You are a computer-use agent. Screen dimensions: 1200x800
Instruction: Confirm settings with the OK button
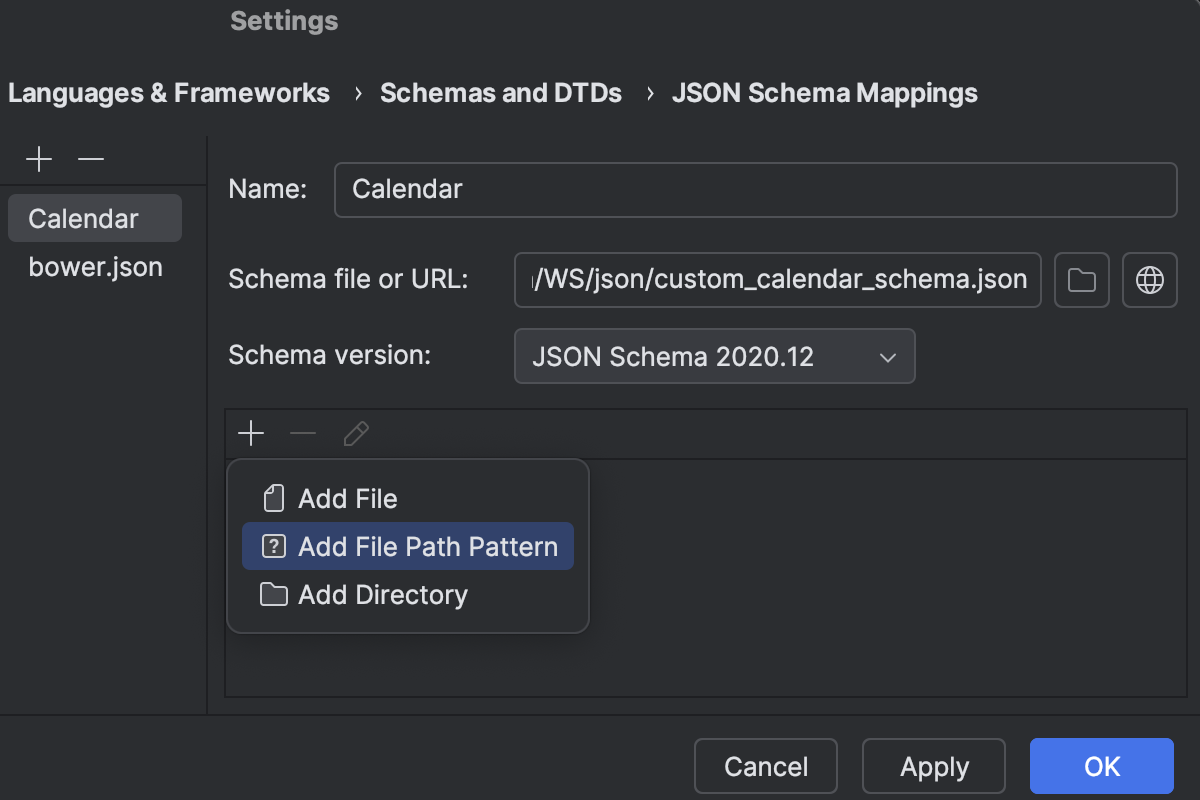[1101, 765]
